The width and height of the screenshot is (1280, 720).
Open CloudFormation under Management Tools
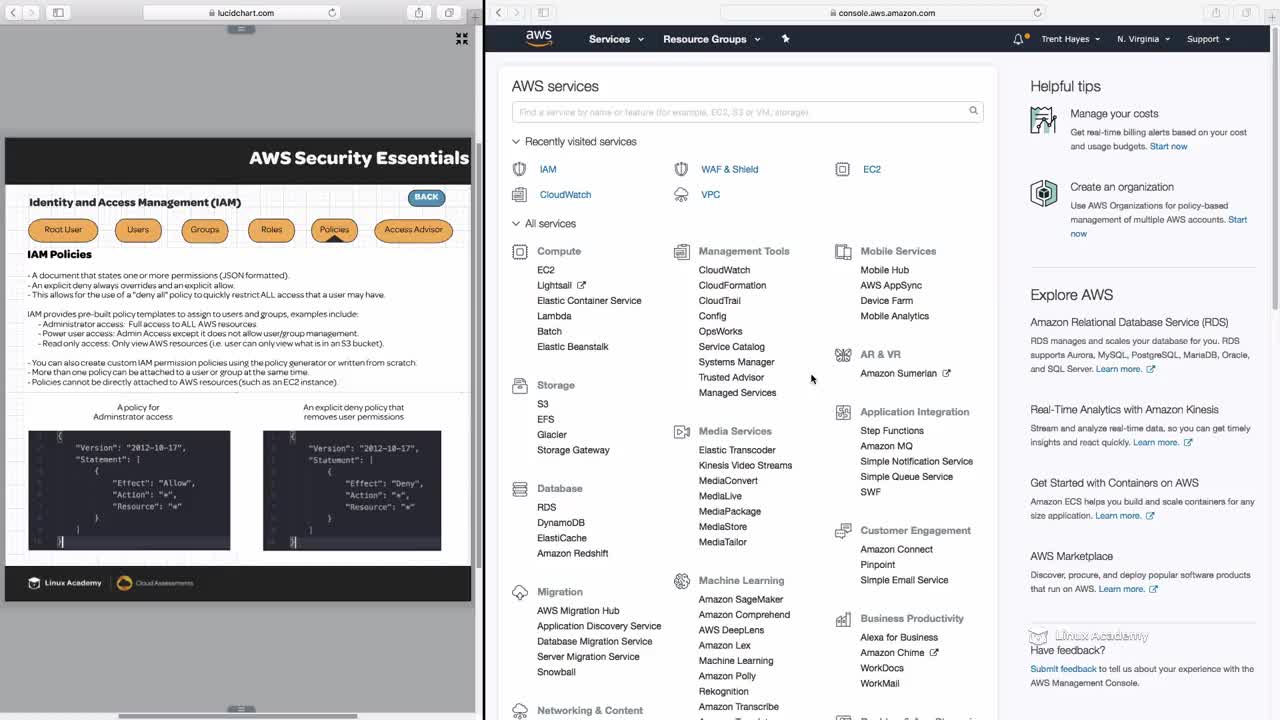pos(732,285)
